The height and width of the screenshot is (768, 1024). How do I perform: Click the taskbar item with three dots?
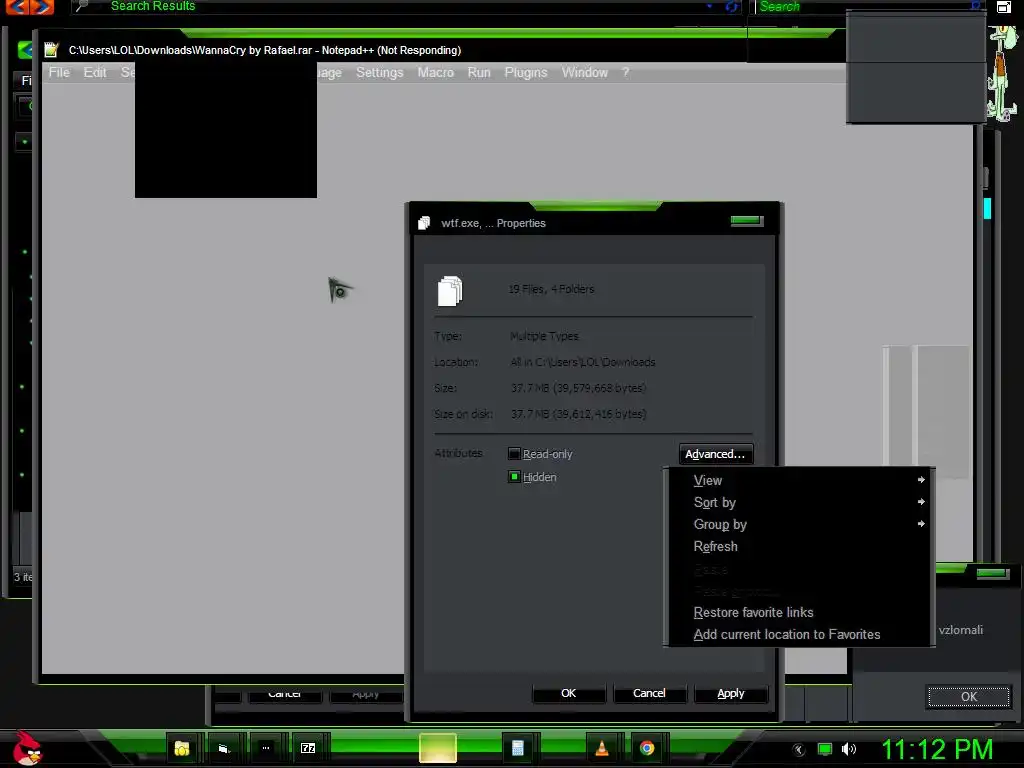click(x=266, y=748)
